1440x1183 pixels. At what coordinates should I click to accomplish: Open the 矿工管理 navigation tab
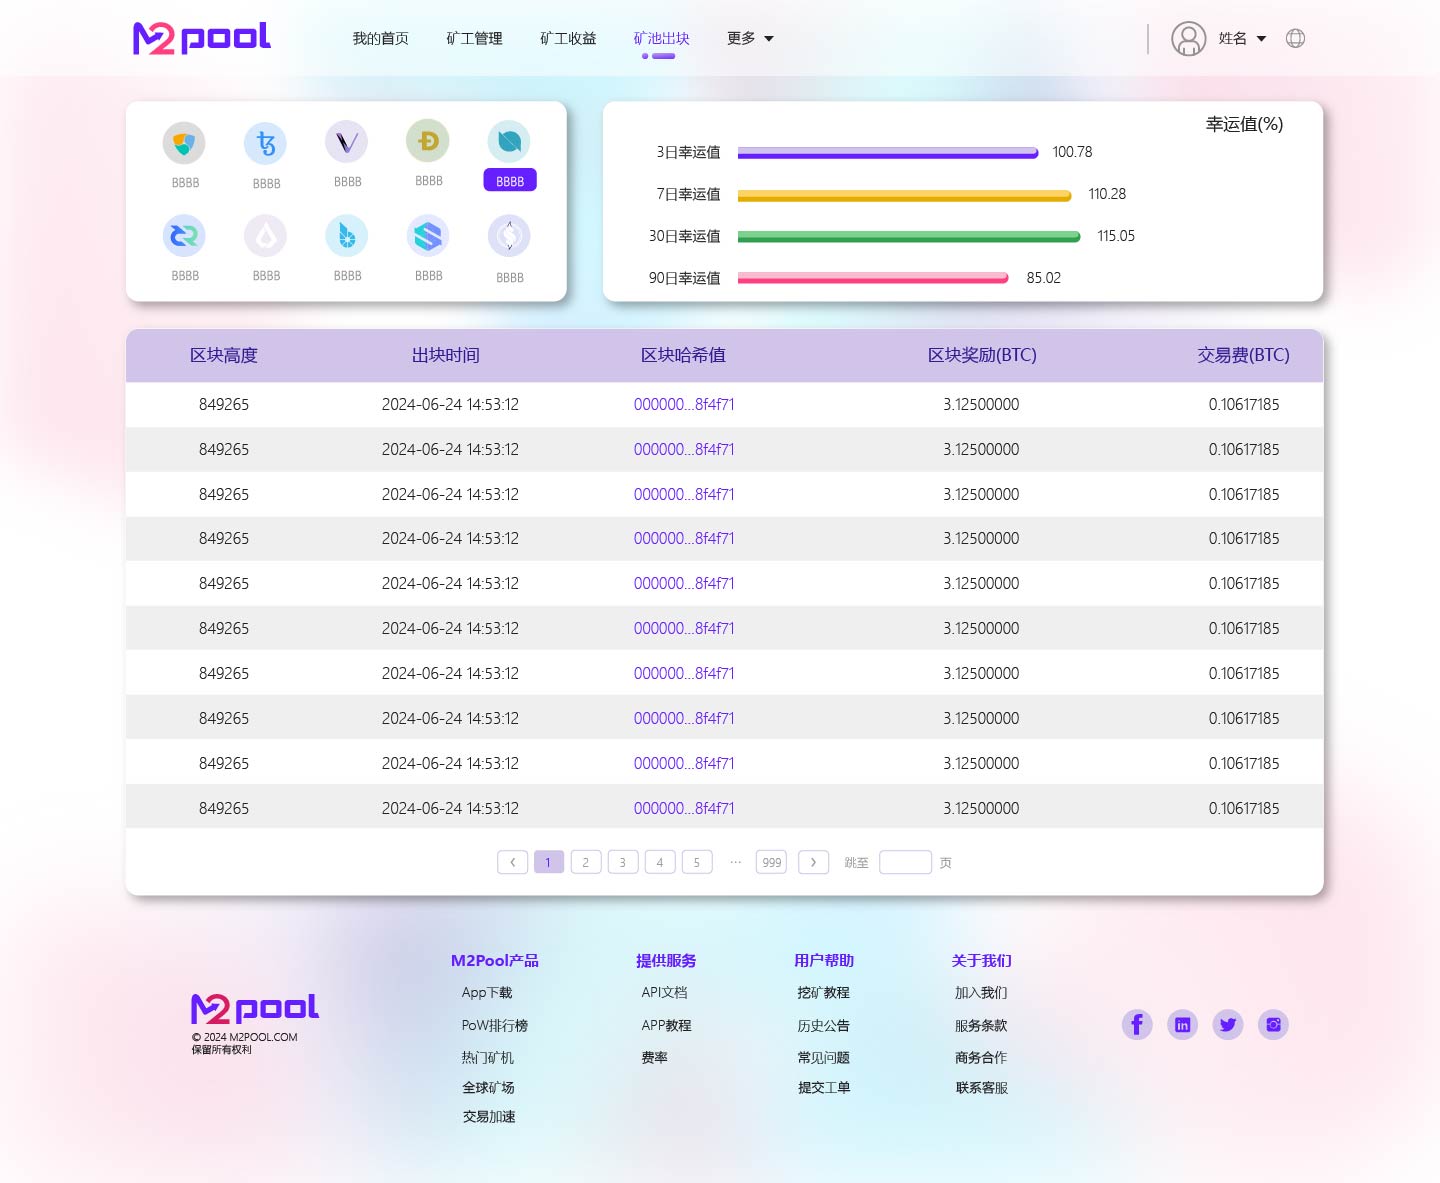pyautogui.click(x=474, y=39)
